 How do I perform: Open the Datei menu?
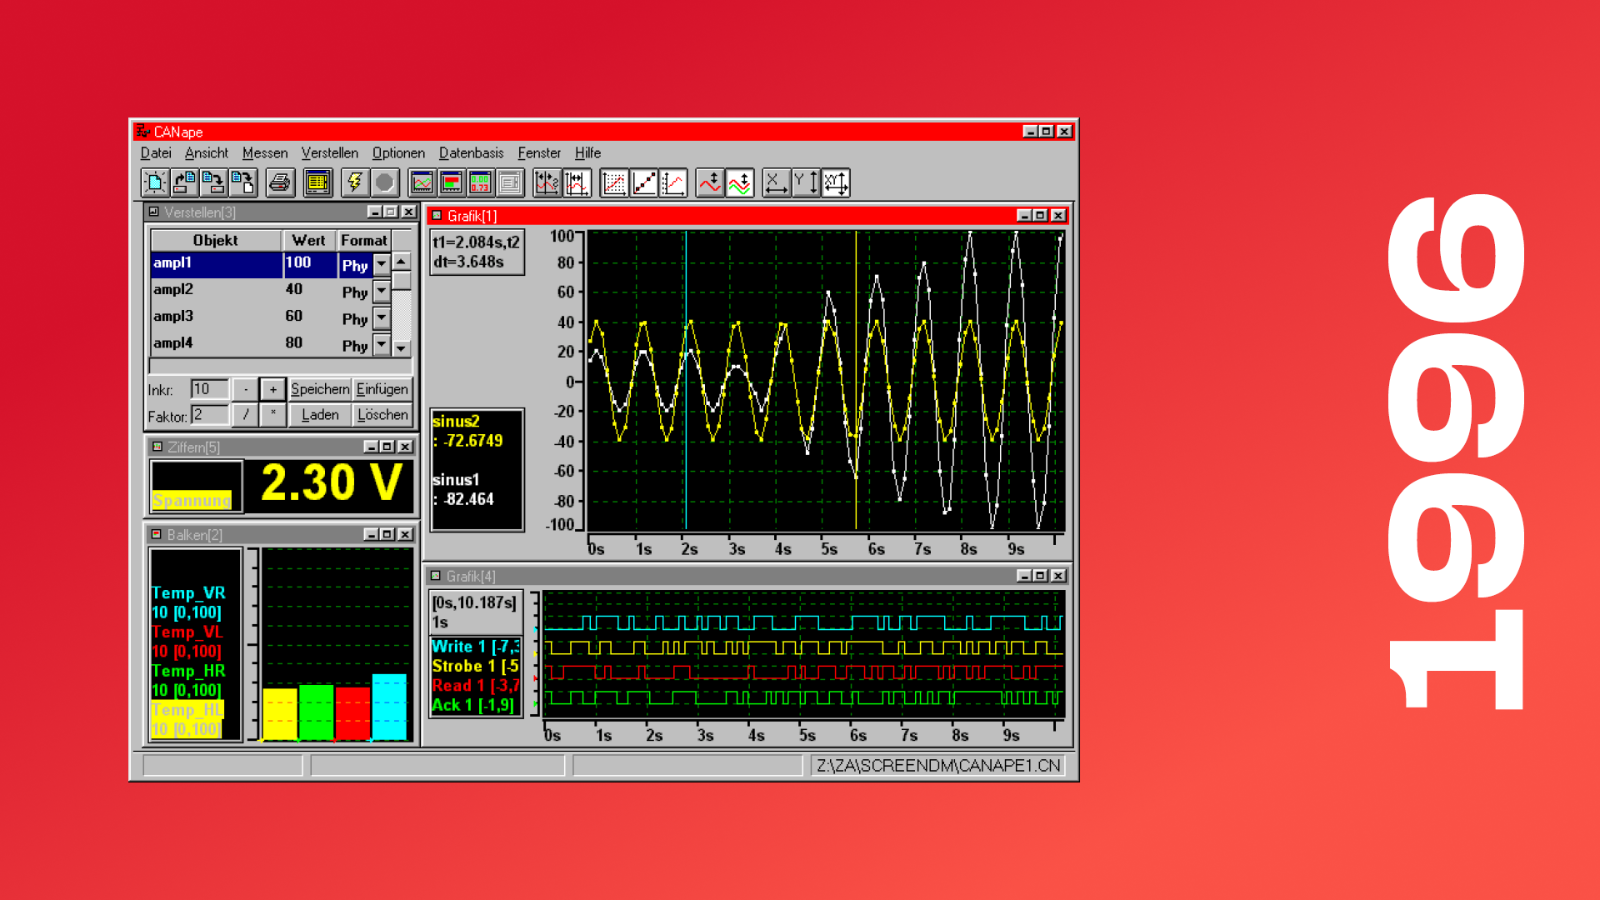click(156, 153)
